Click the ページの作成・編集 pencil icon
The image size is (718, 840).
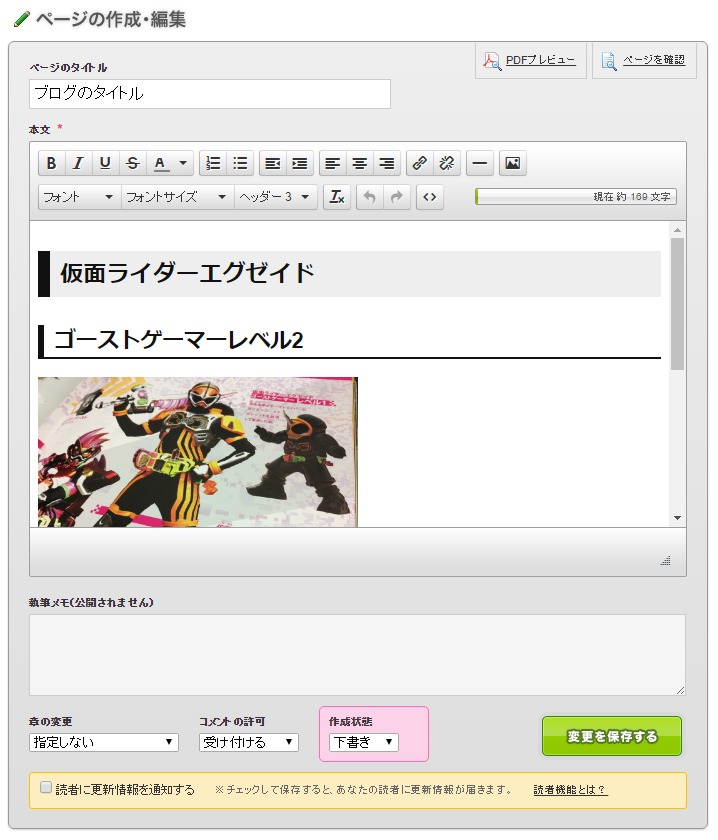(21, 20)
